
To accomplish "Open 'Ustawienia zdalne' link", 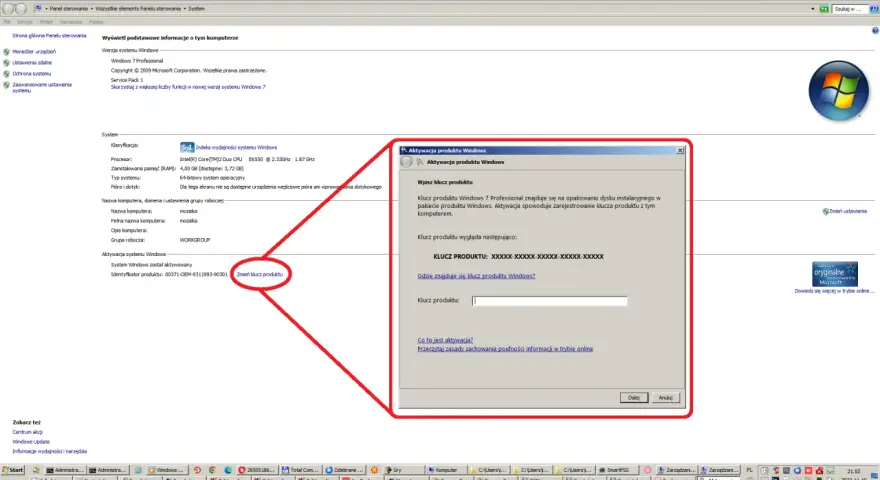I will point(32,63).
